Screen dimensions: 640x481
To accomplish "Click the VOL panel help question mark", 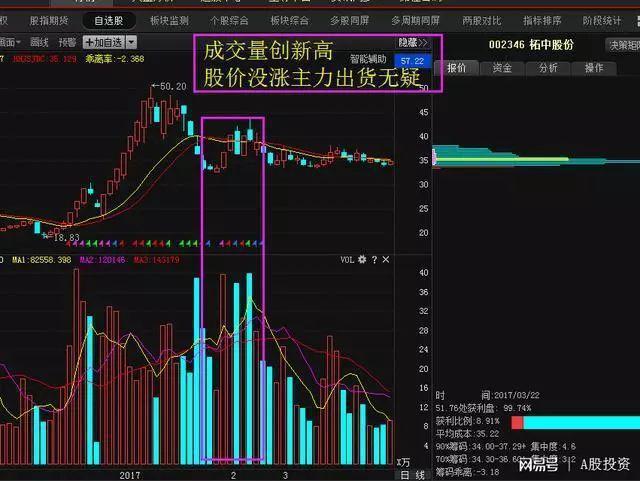I will 374,260.
